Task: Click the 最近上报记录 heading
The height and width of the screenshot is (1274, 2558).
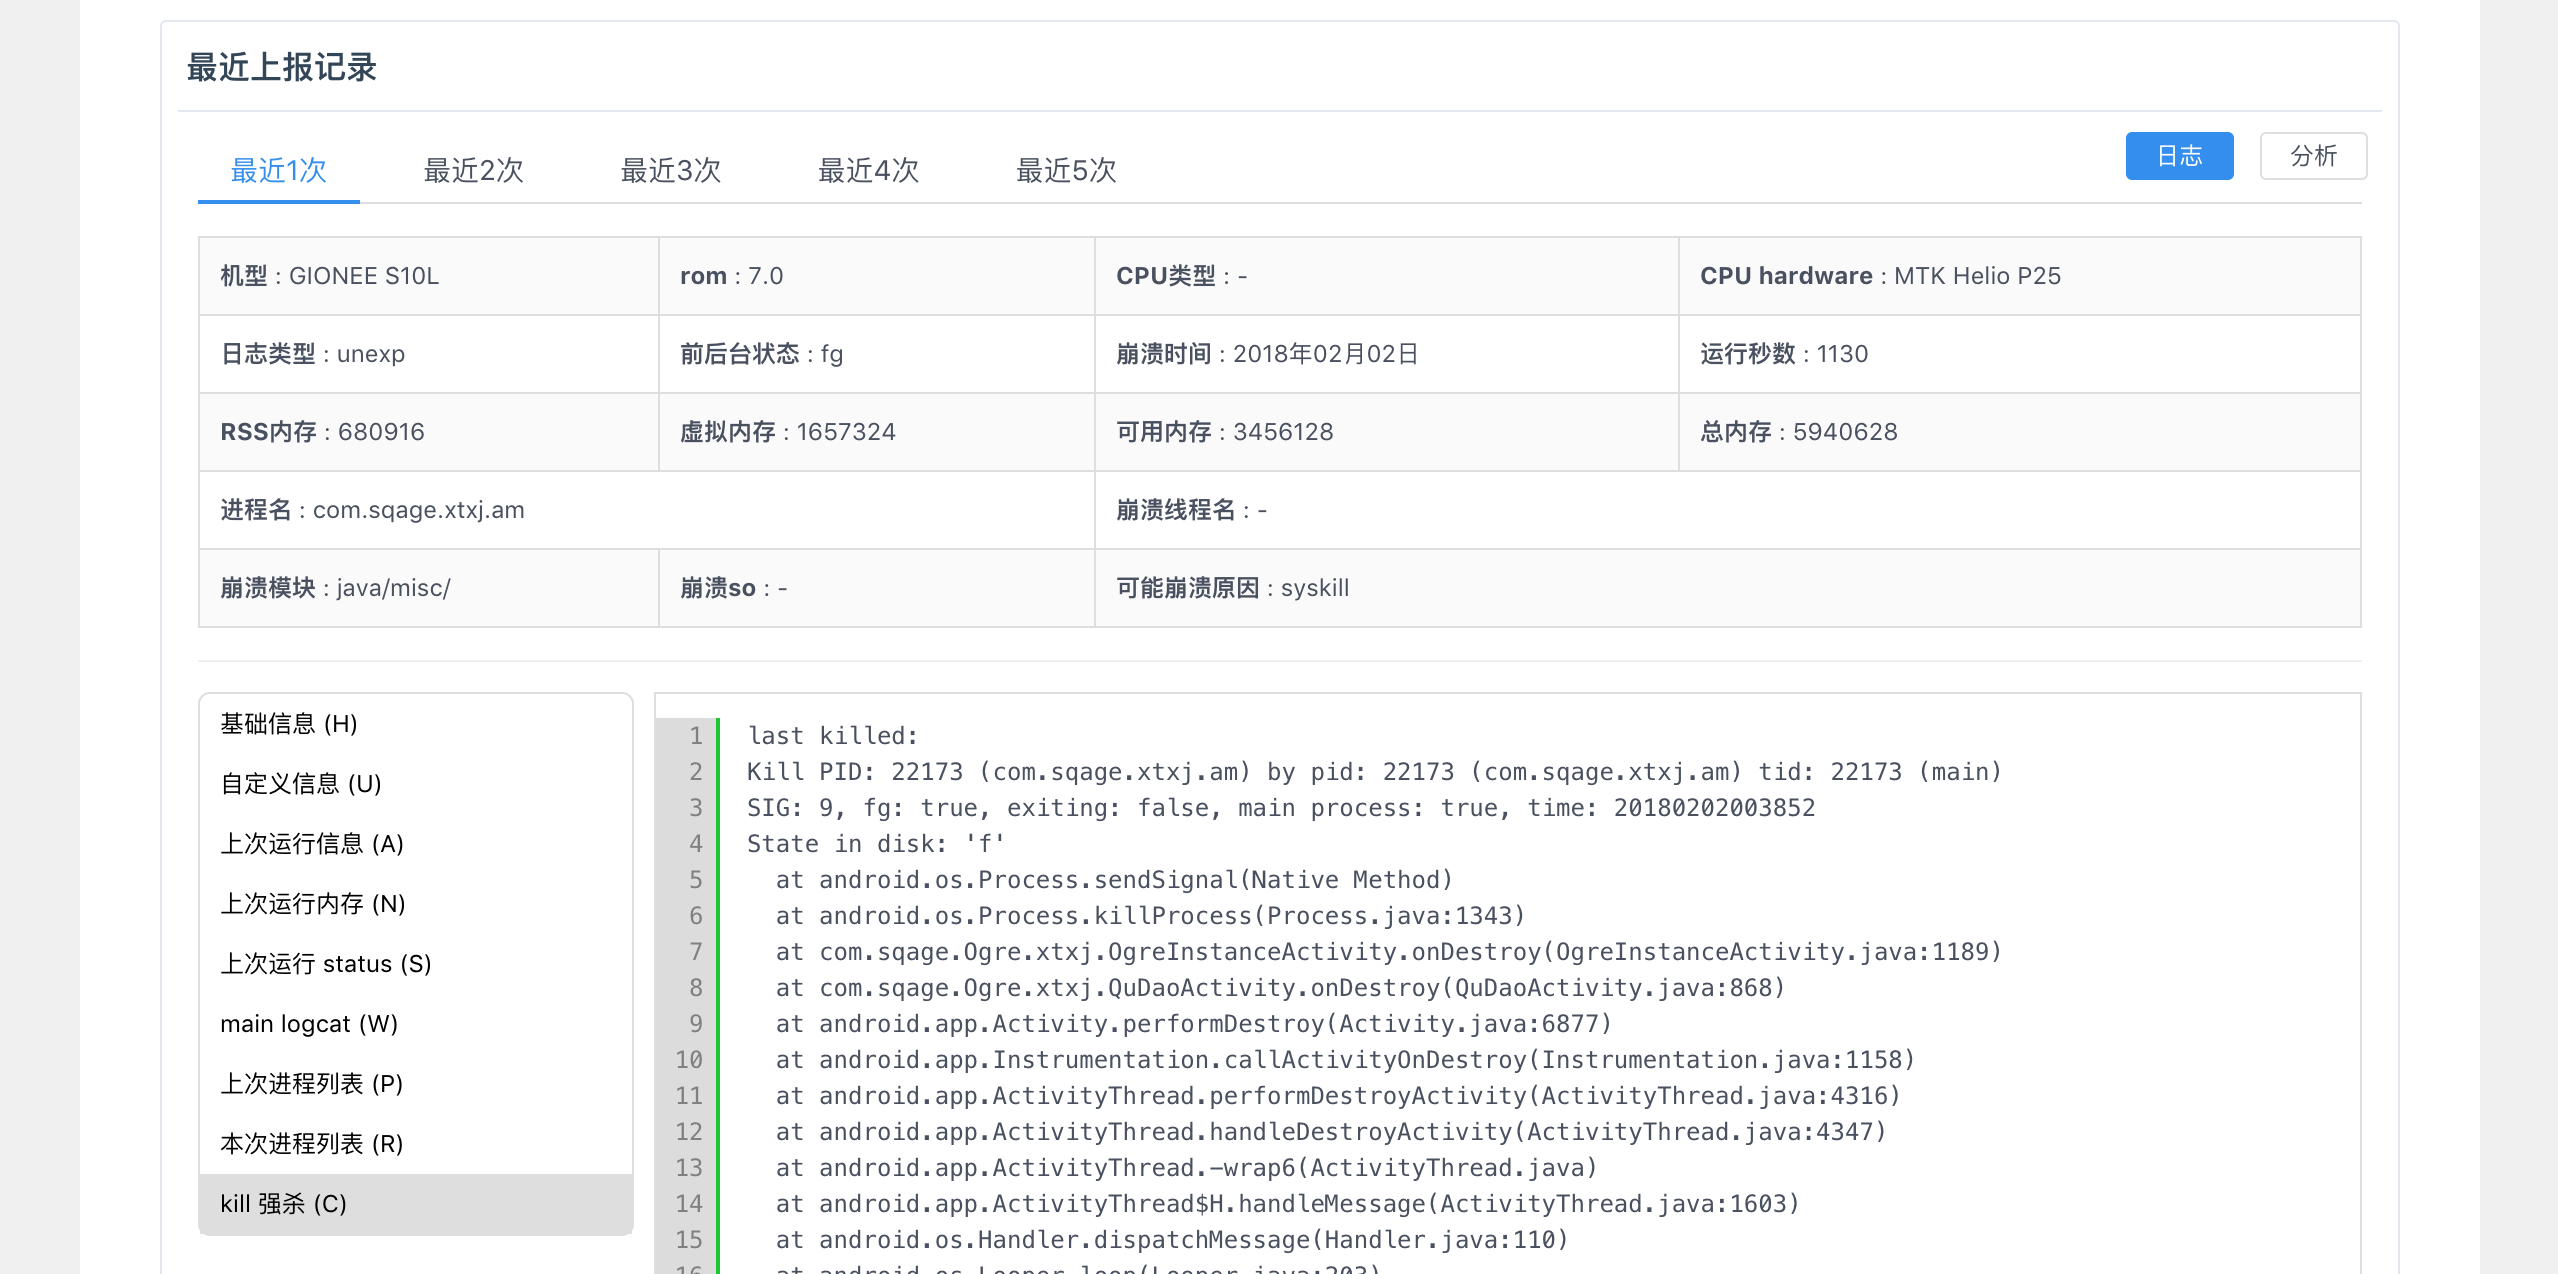Action: point(281,67)
